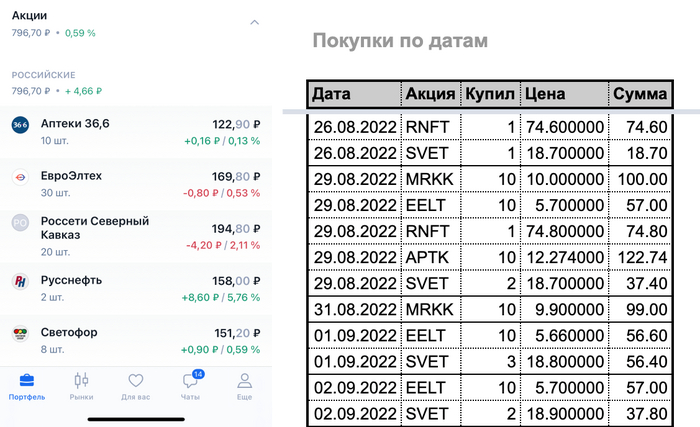Tap the Светофор logo icon
The height and width of the screenshot is (427, 700).
20,333
